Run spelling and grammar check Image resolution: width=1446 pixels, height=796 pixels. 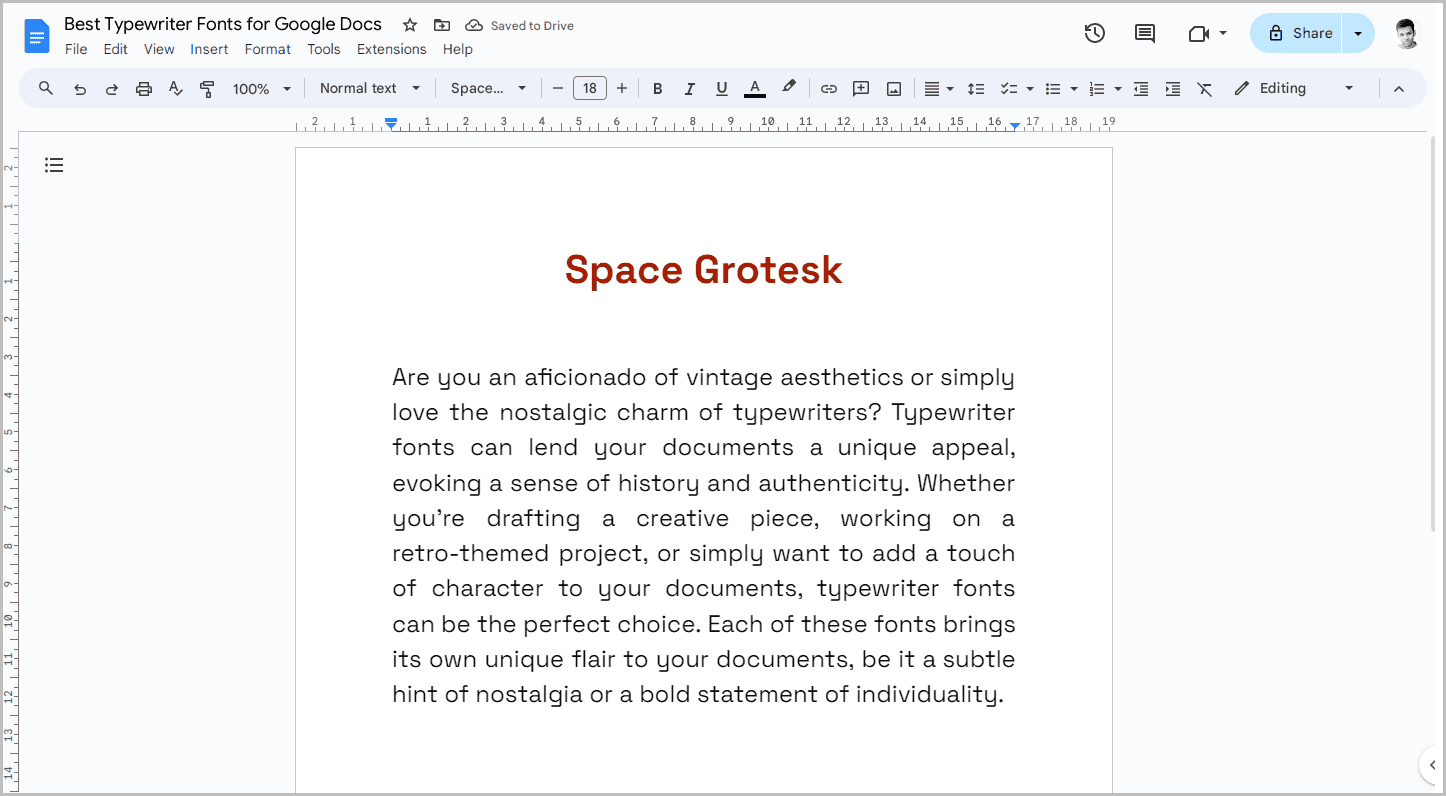[x=175, y=88]
